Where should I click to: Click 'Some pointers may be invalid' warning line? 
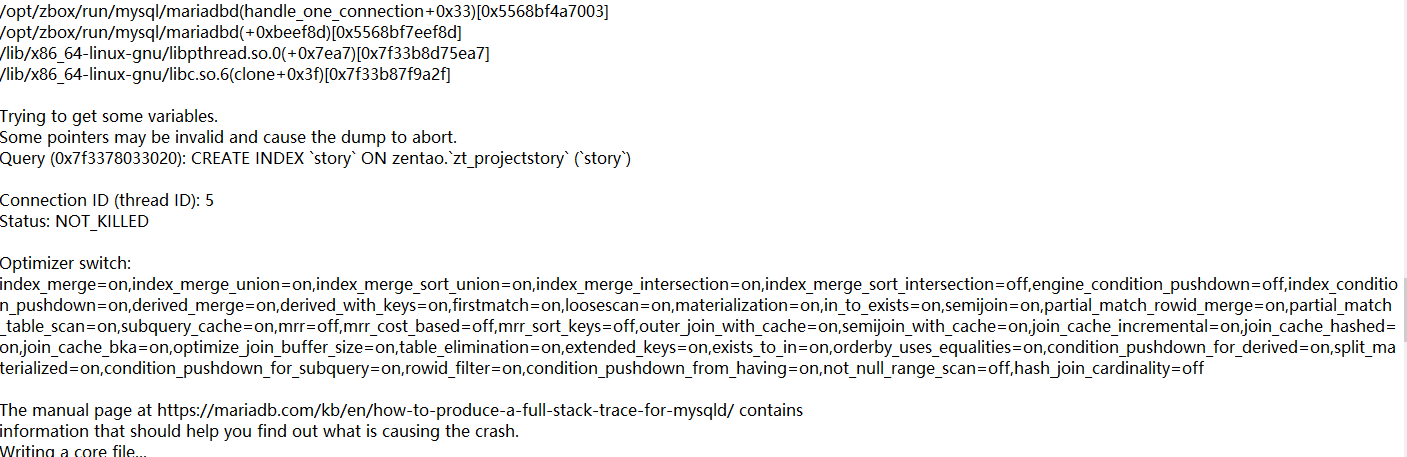click(x=229, y=138)
